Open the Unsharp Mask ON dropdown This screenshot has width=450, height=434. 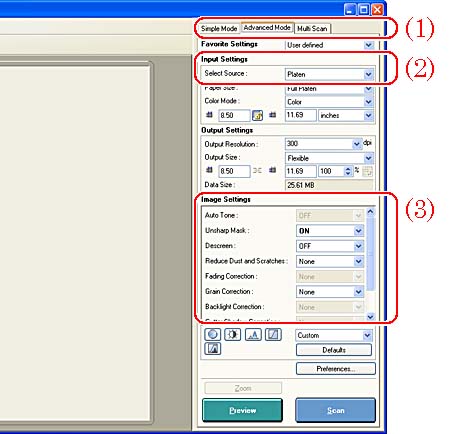coord(330,231)
